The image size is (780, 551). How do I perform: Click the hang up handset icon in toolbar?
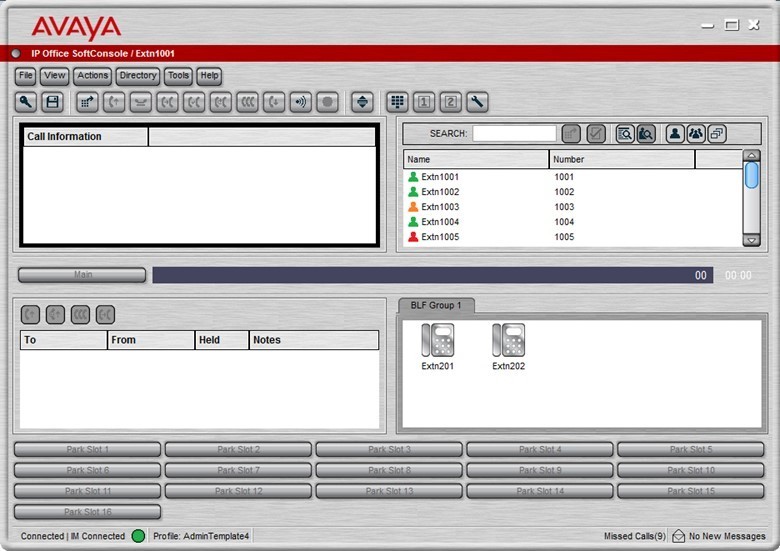[141, 102]
